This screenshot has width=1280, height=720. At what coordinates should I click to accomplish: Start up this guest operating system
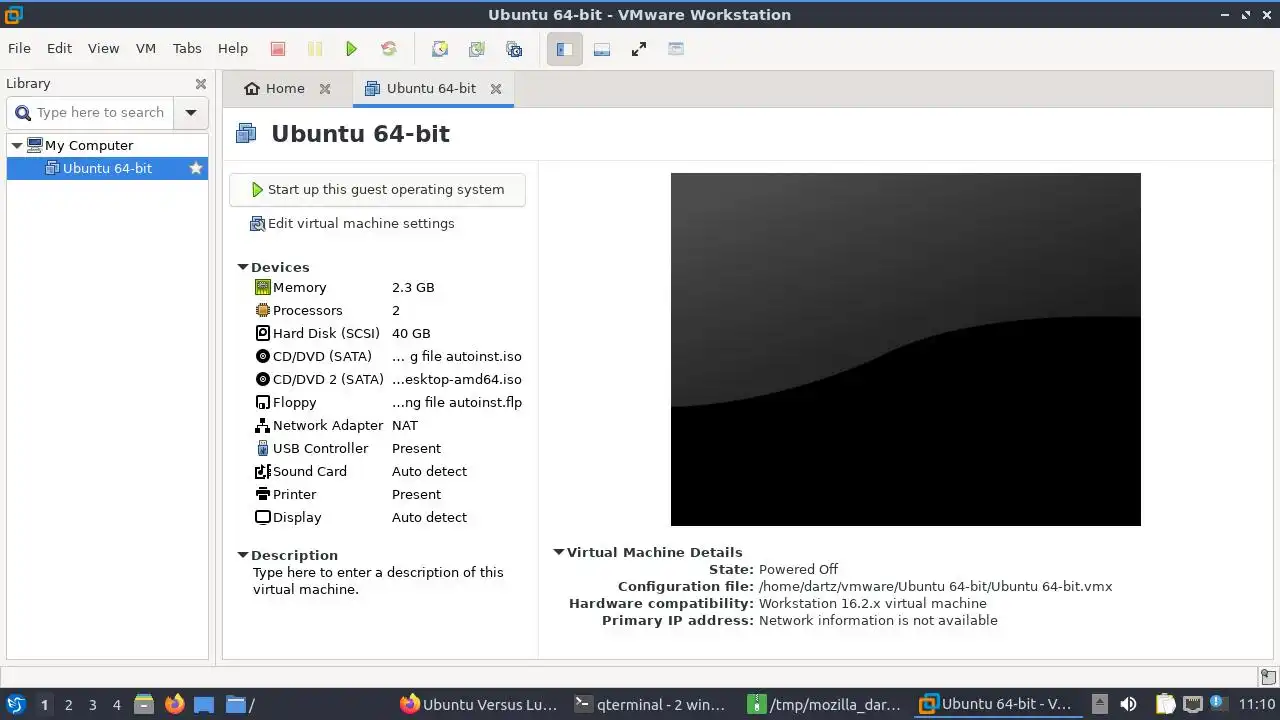[377, 189]
